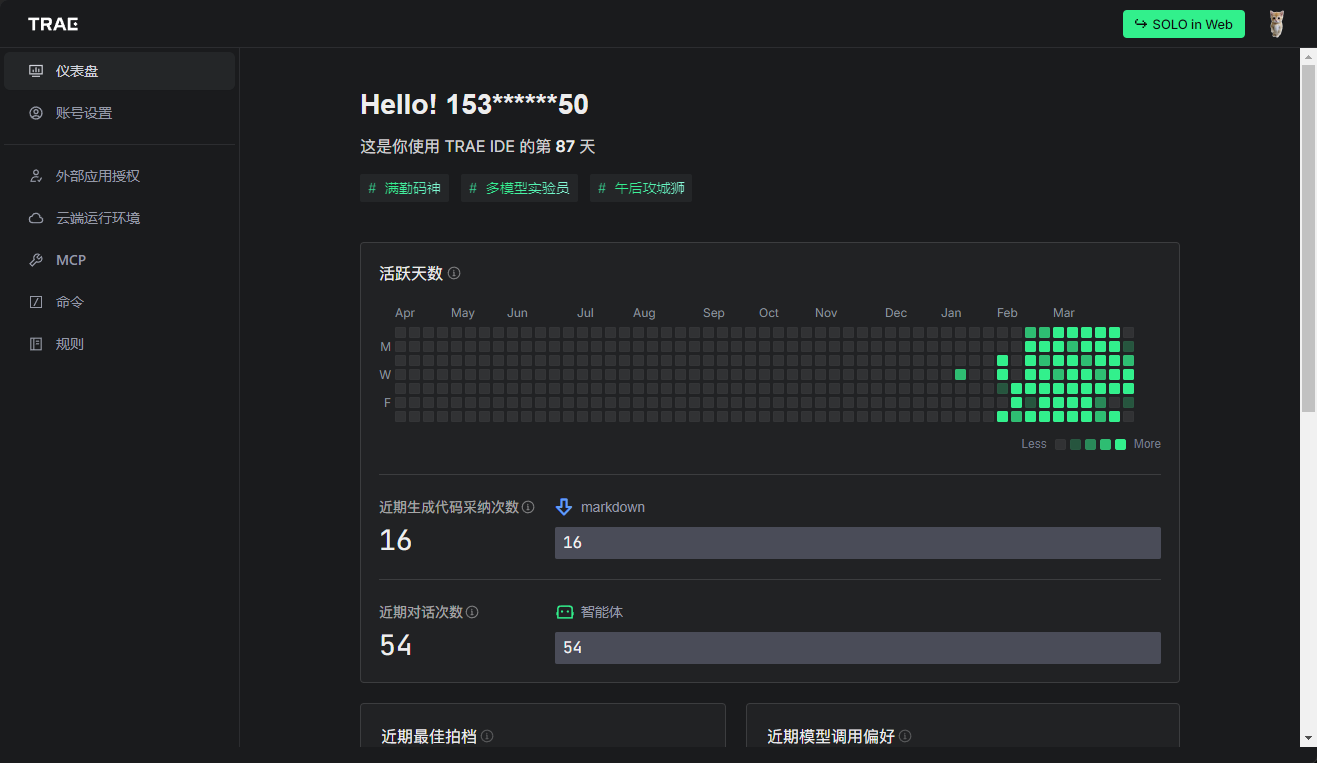Click info icon next to 活跃天数
Viewport: 1317px width, 763px height.
454,273
